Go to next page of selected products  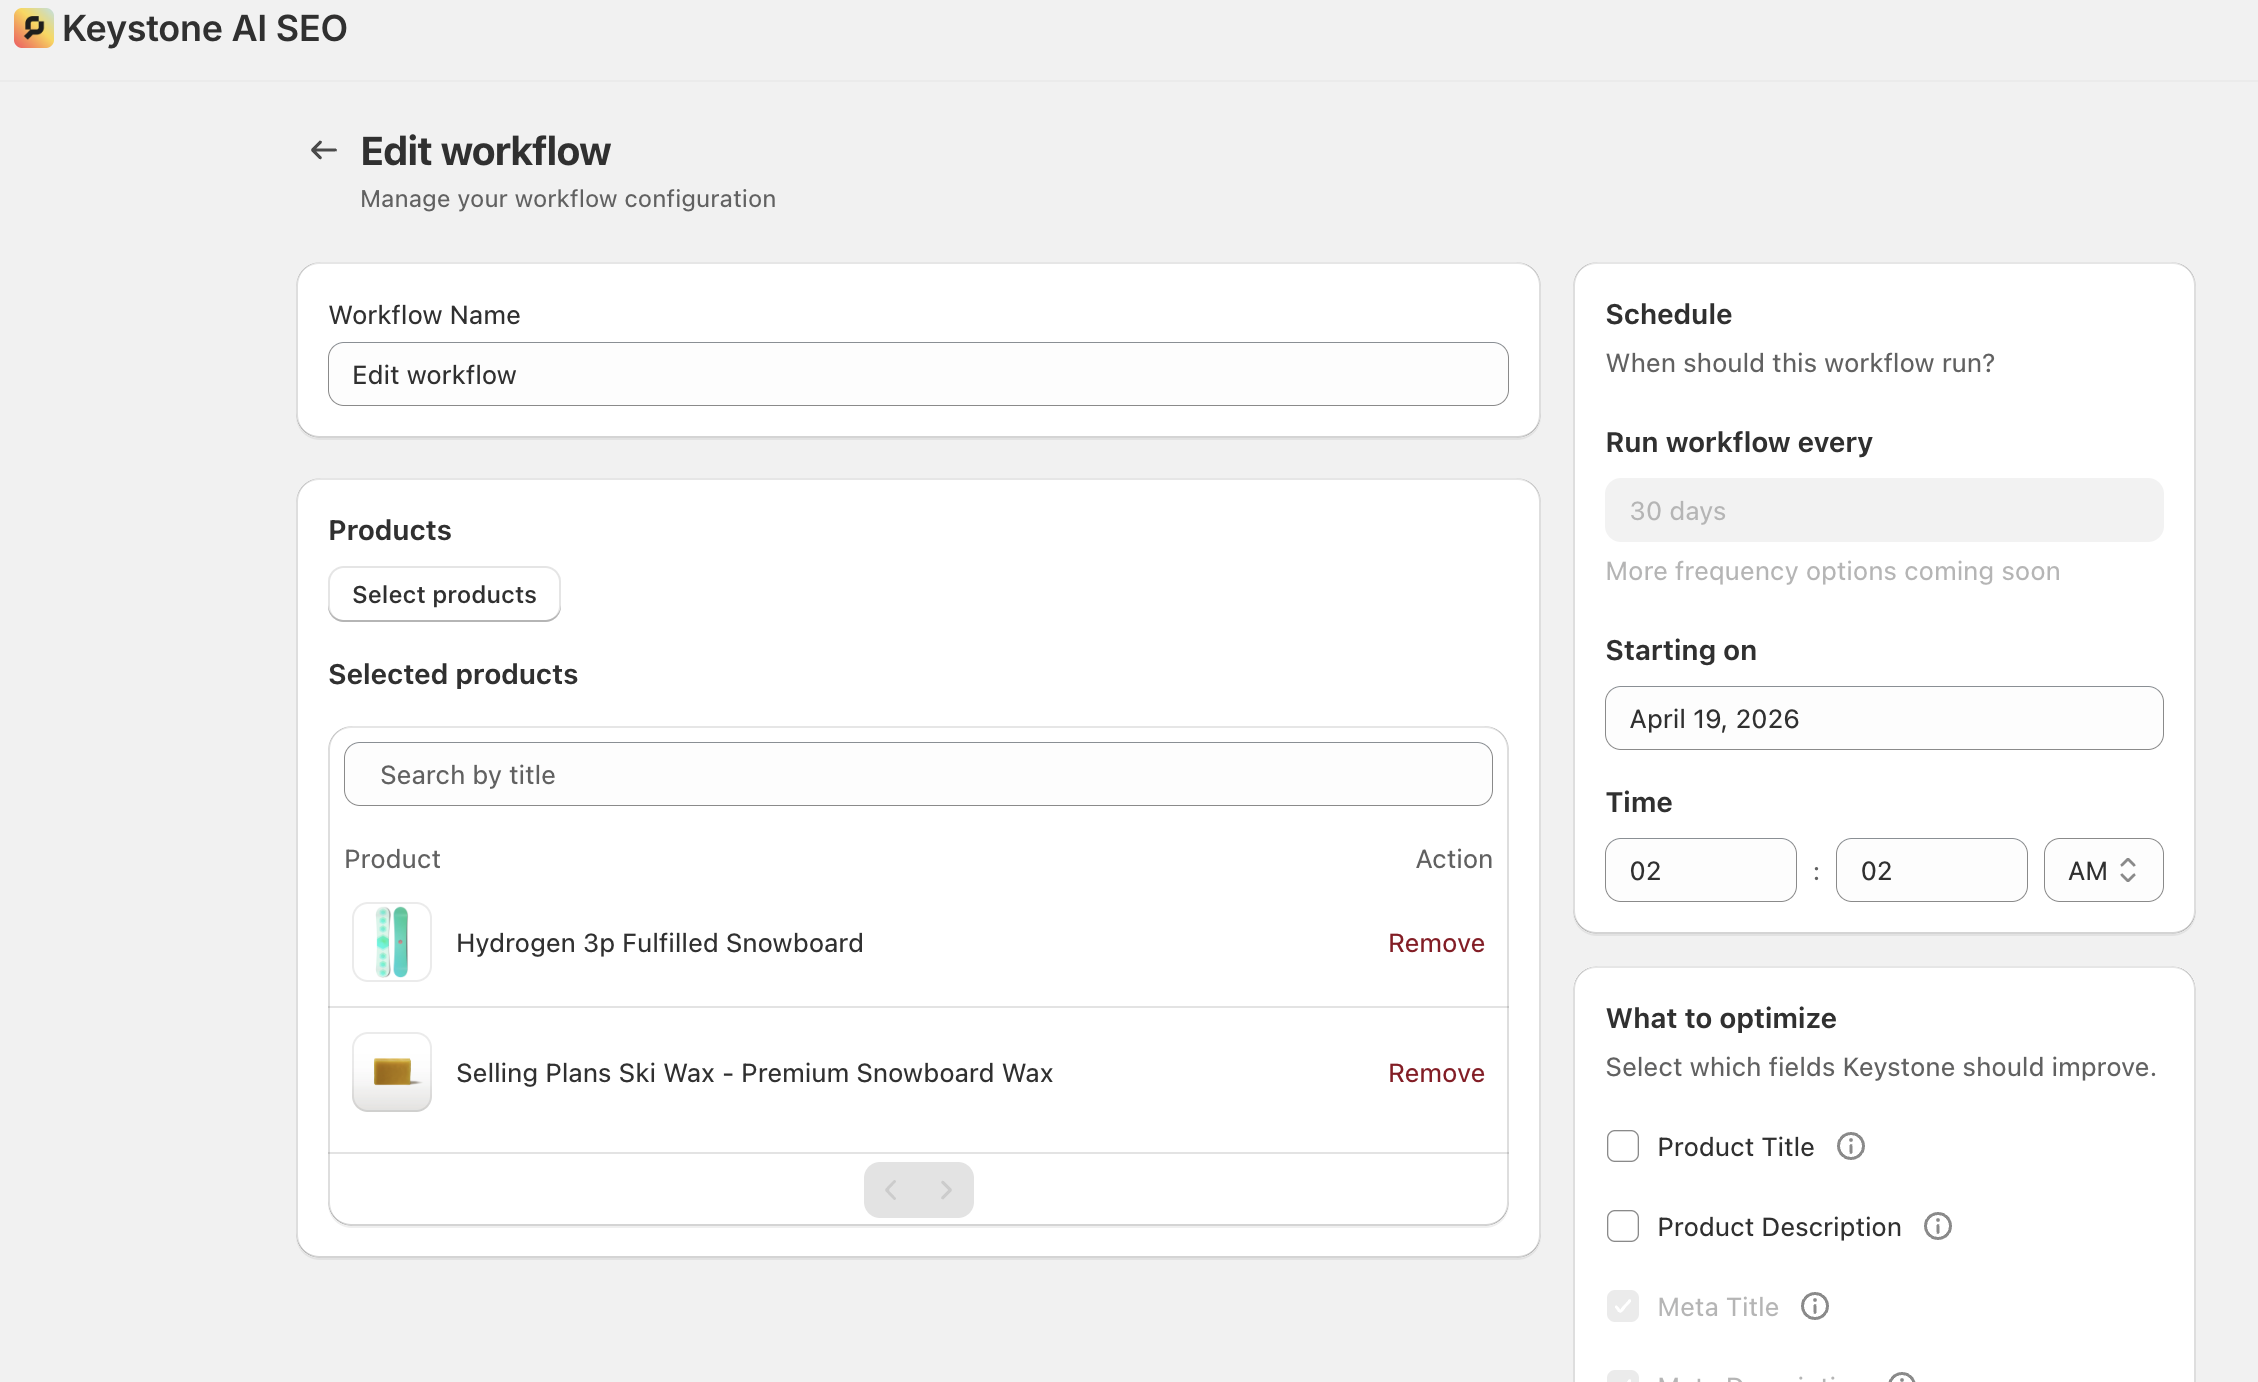click(x=946, y=1190)
